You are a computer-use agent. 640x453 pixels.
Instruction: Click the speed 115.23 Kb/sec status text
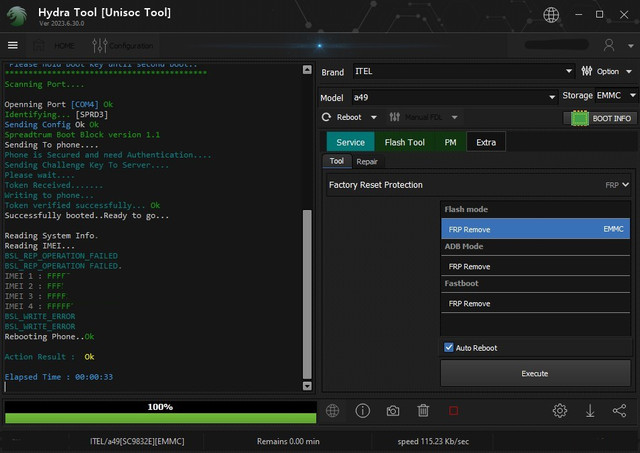tap(433, 441)
